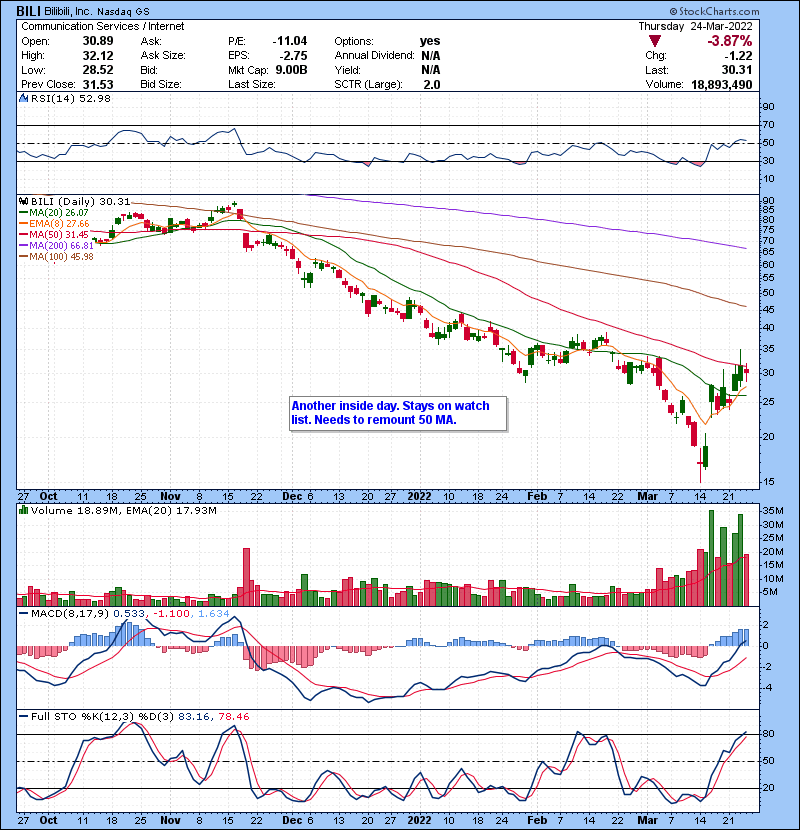
Task: Click the red down-triangle change indicator
Action: pyautogui.click(x=655, y=41)
